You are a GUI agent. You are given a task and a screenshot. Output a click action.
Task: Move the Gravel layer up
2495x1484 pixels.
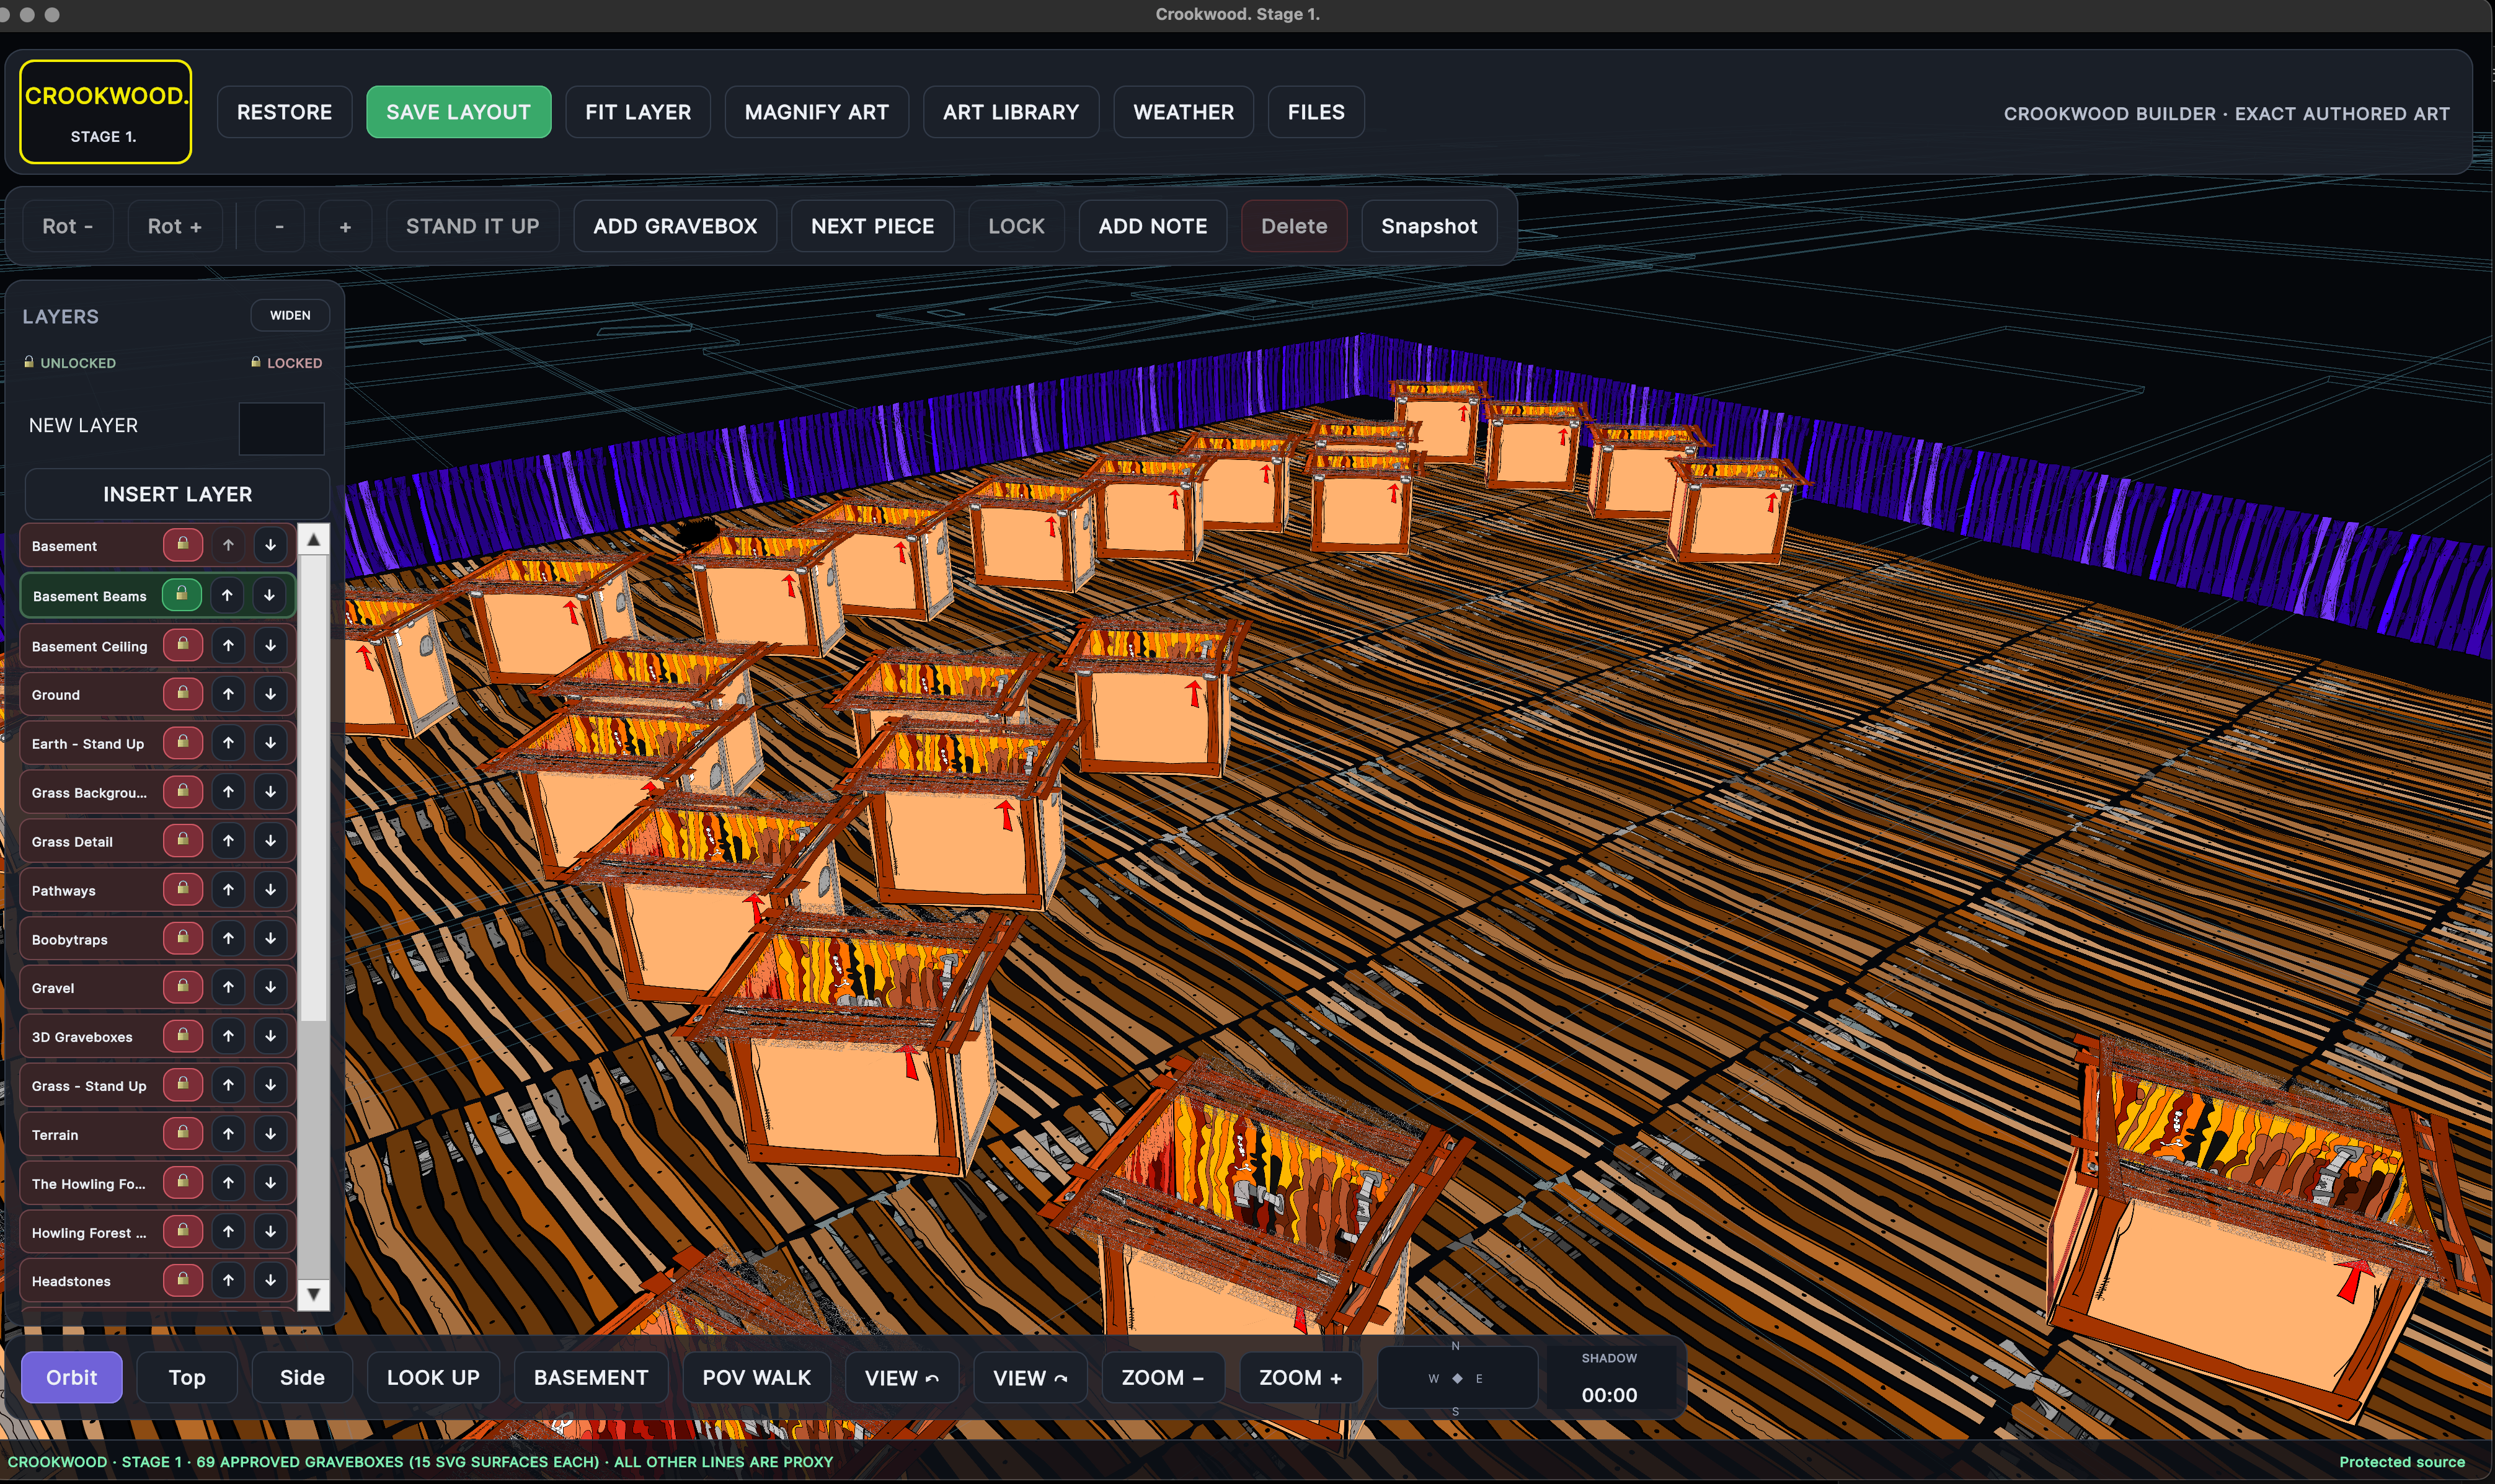228,987
